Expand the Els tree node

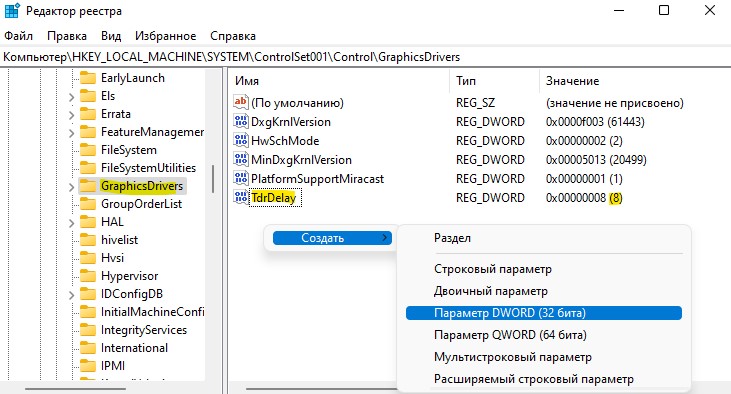pos(71,97)
